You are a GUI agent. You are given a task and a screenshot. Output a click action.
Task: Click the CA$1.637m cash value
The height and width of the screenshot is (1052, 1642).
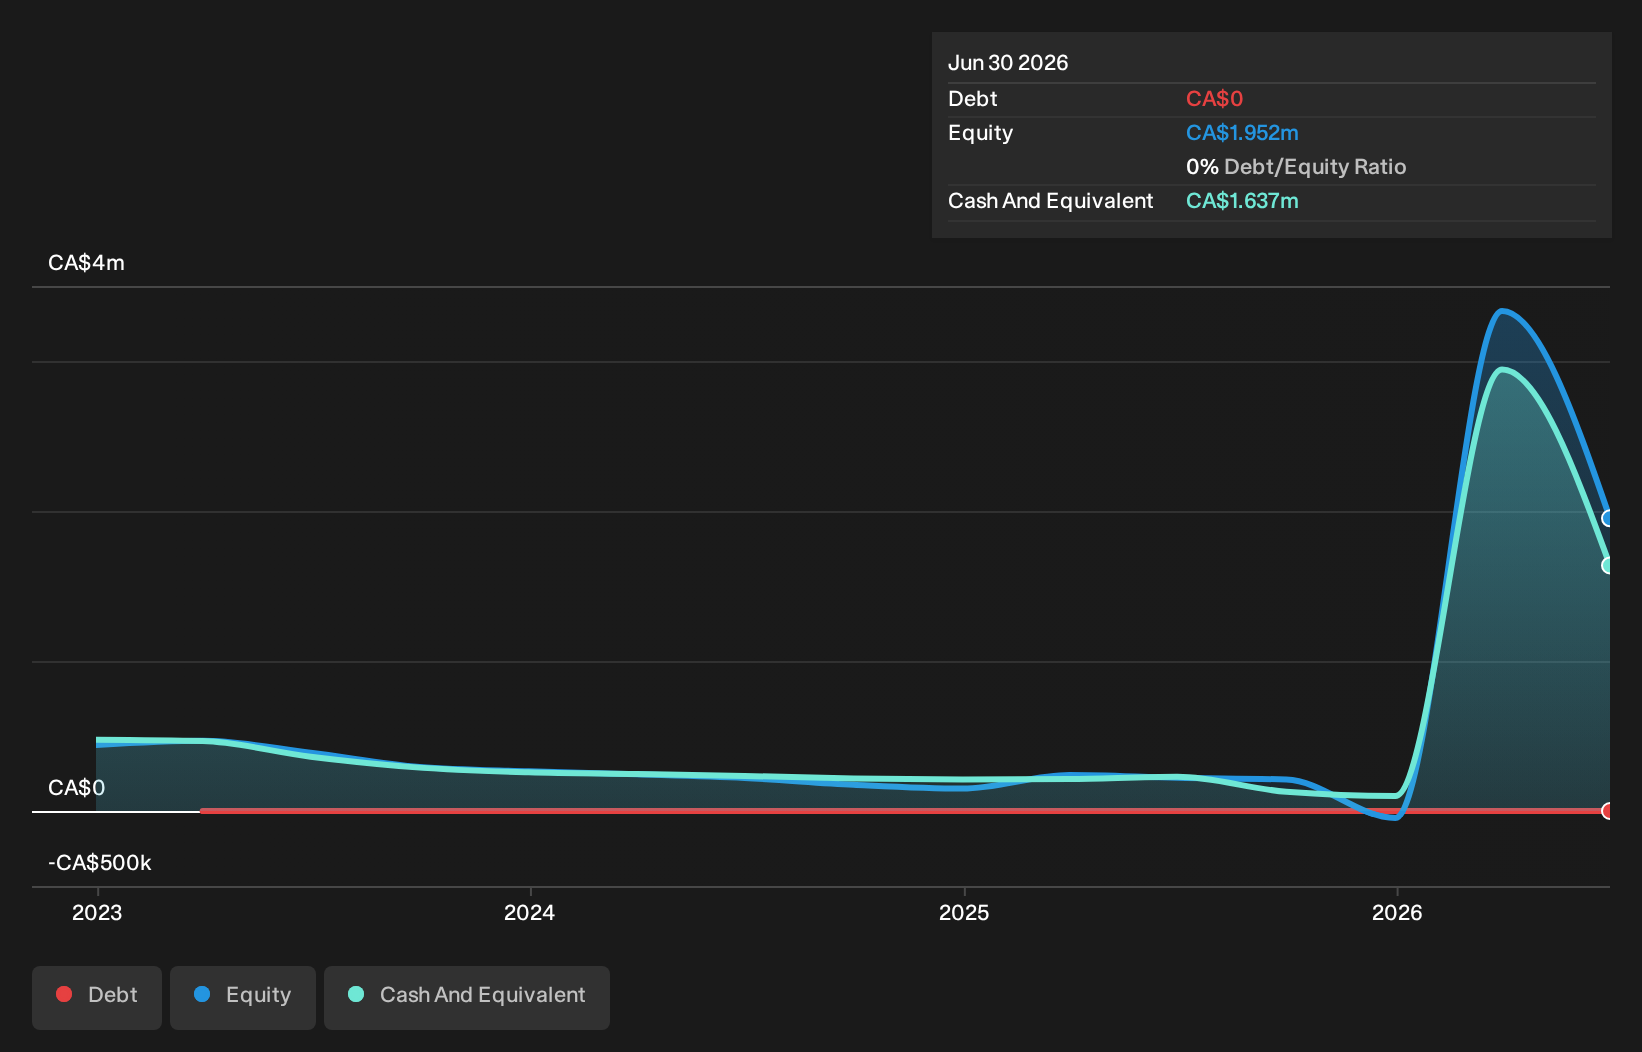coord(1242,201)
